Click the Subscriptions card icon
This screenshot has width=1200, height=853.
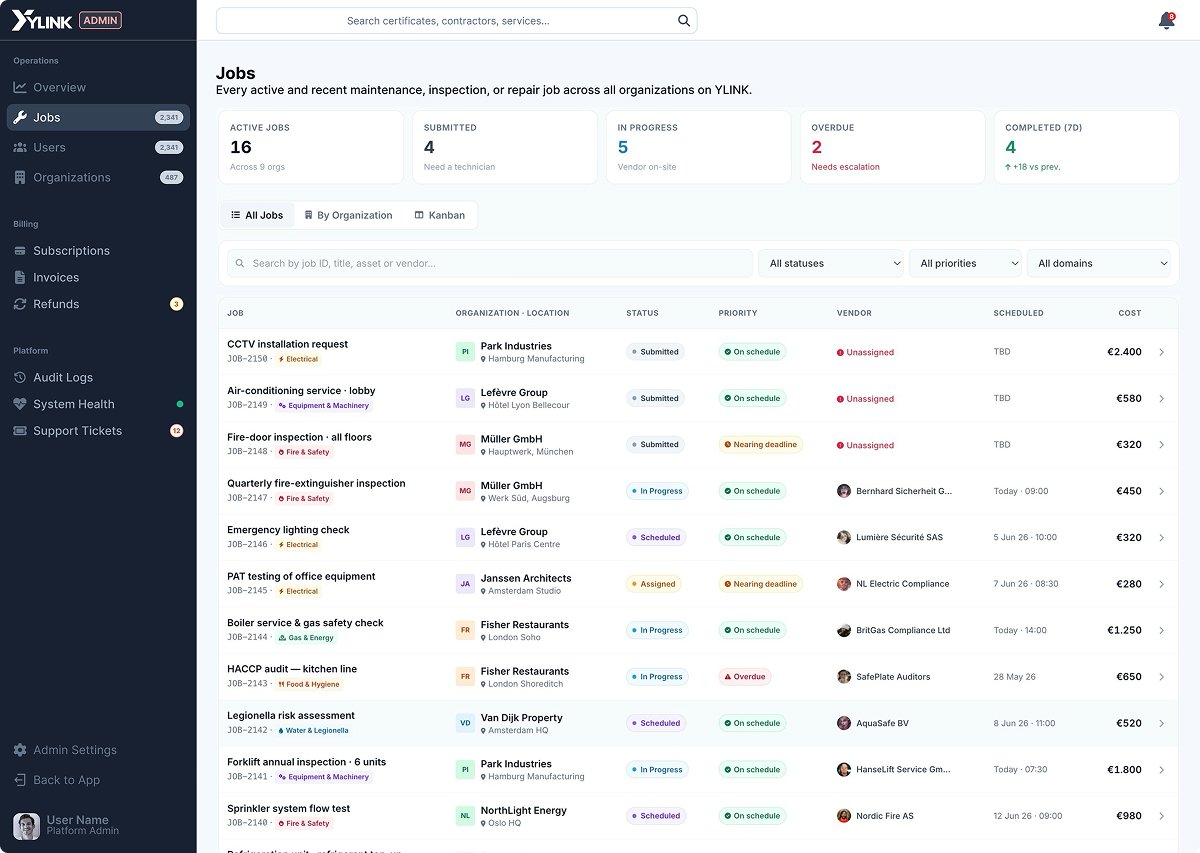(20, 251)
